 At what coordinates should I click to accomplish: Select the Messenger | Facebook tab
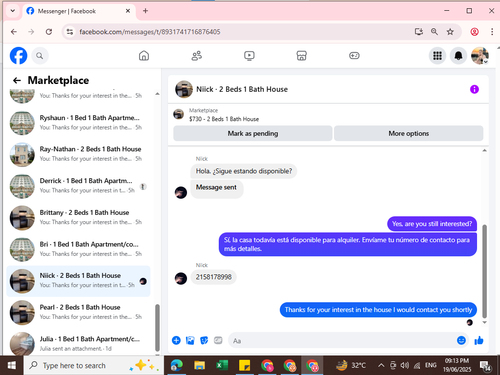(78, 11)
